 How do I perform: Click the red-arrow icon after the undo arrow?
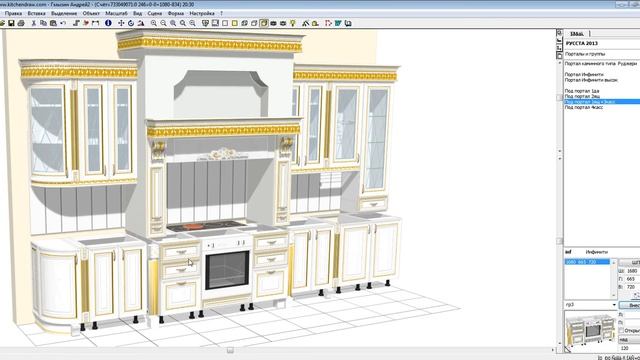coord(86,23)
